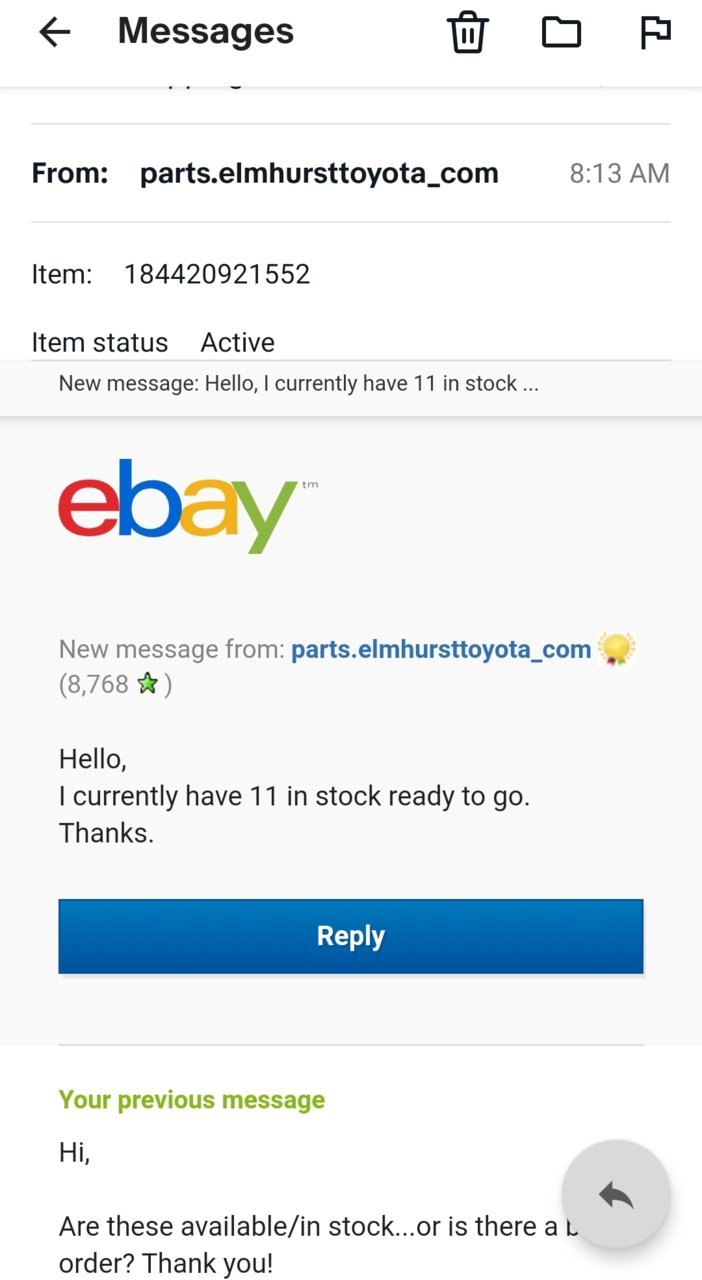Tap the back arrow icon

(x=55, y=32)
